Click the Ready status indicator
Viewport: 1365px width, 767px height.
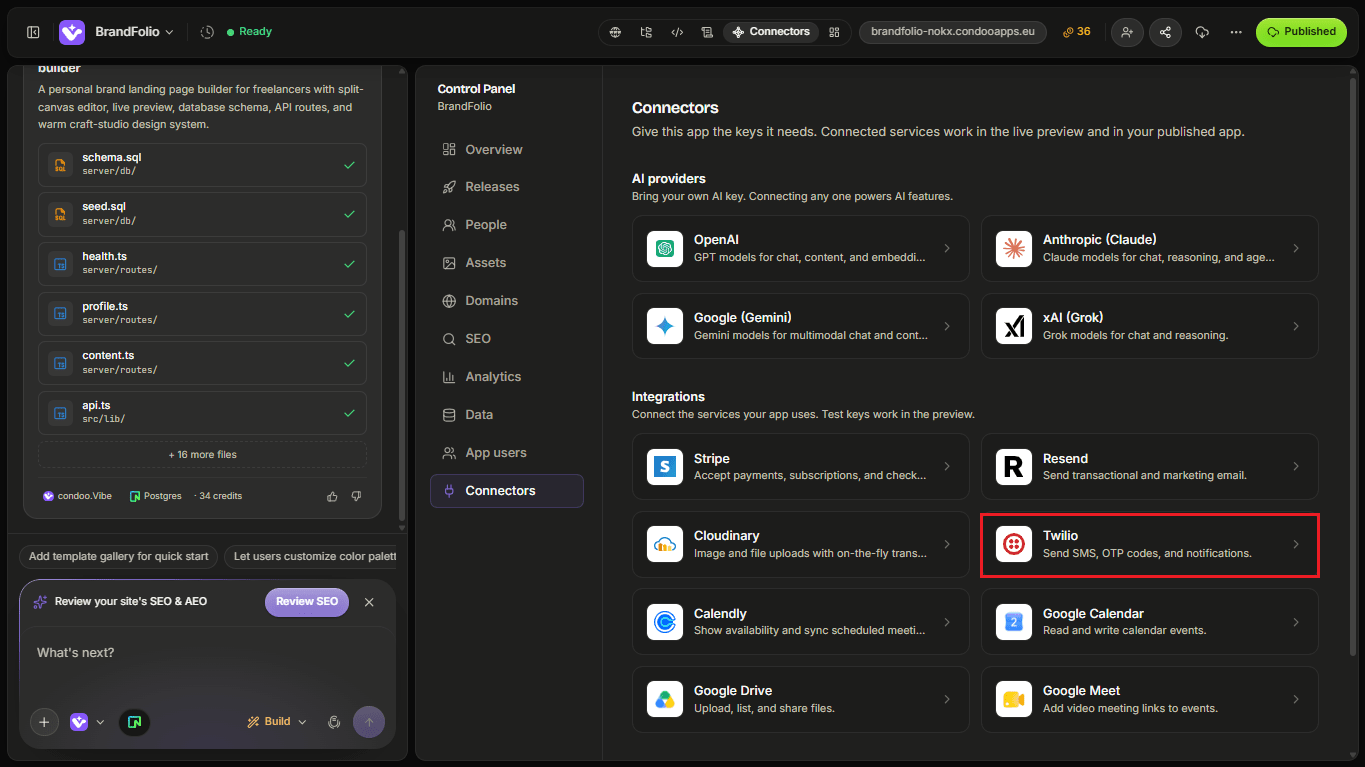pos(249,32)
